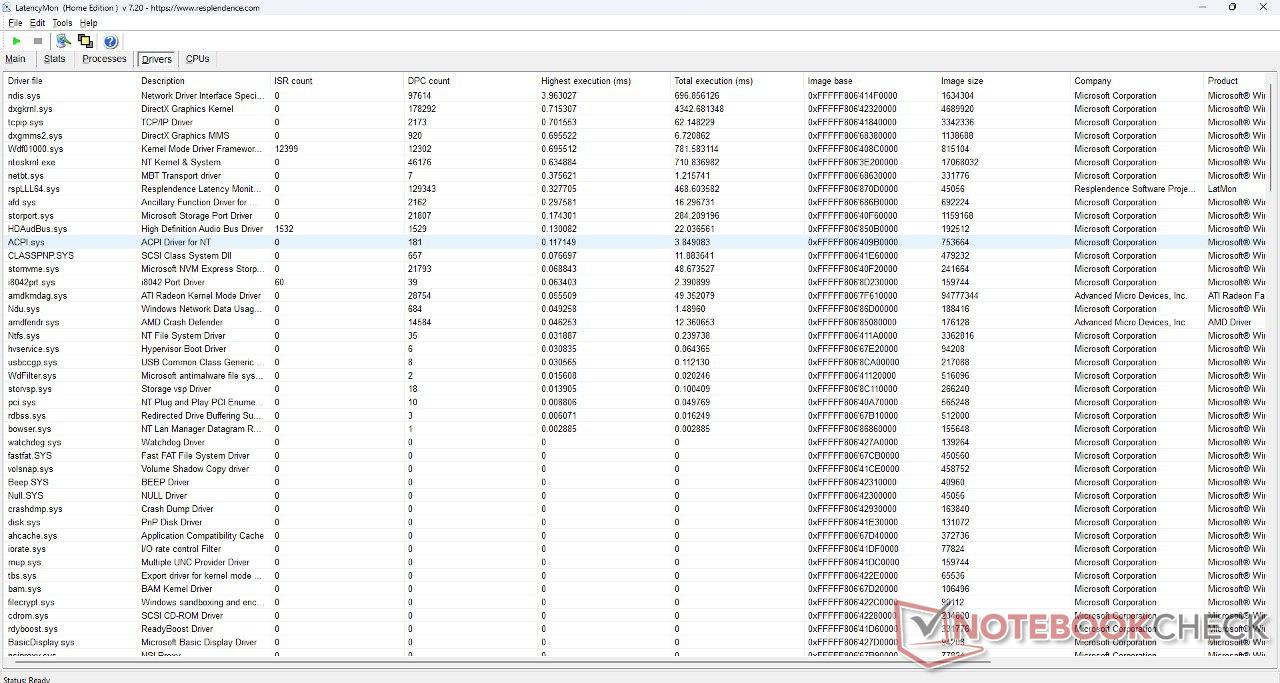Open help via the blue question mark icon
The image size is (1280, 683).
[110, 41]
